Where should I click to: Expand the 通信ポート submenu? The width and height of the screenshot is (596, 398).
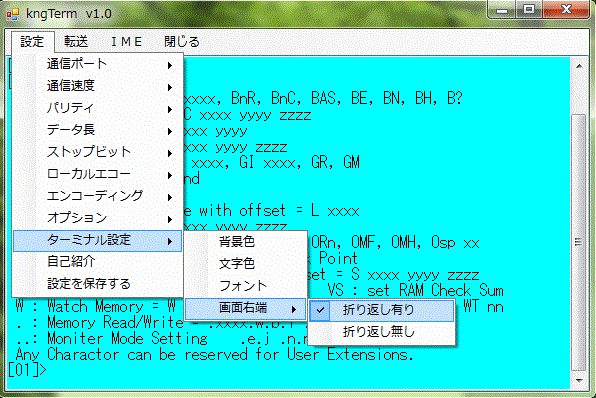click(97, 64)
